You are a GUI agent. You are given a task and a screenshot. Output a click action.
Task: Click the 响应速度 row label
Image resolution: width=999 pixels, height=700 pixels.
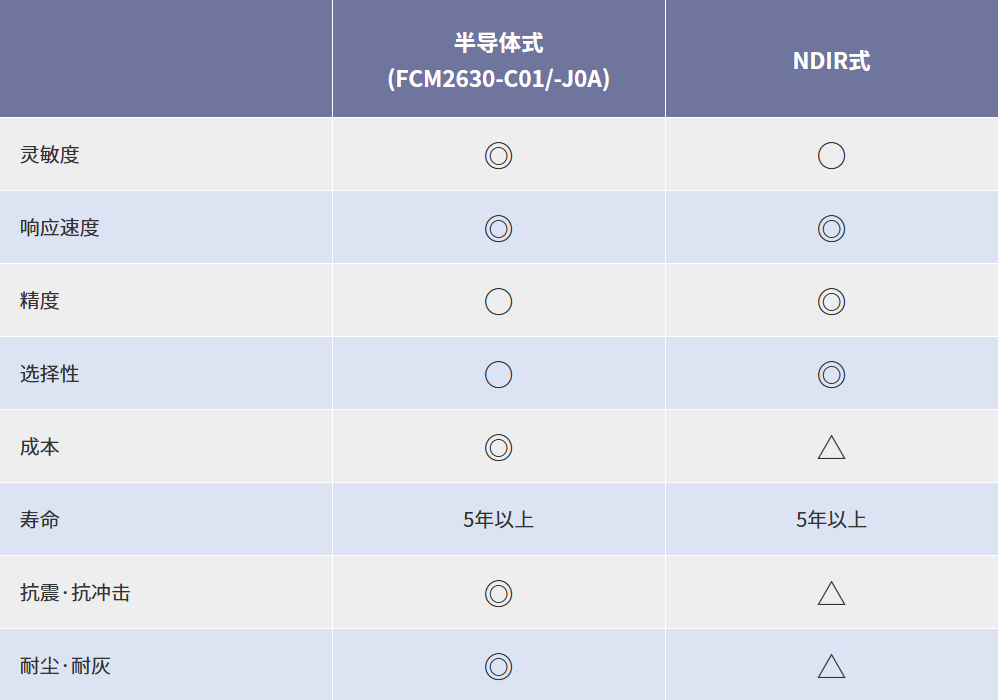tap(60, 228)
